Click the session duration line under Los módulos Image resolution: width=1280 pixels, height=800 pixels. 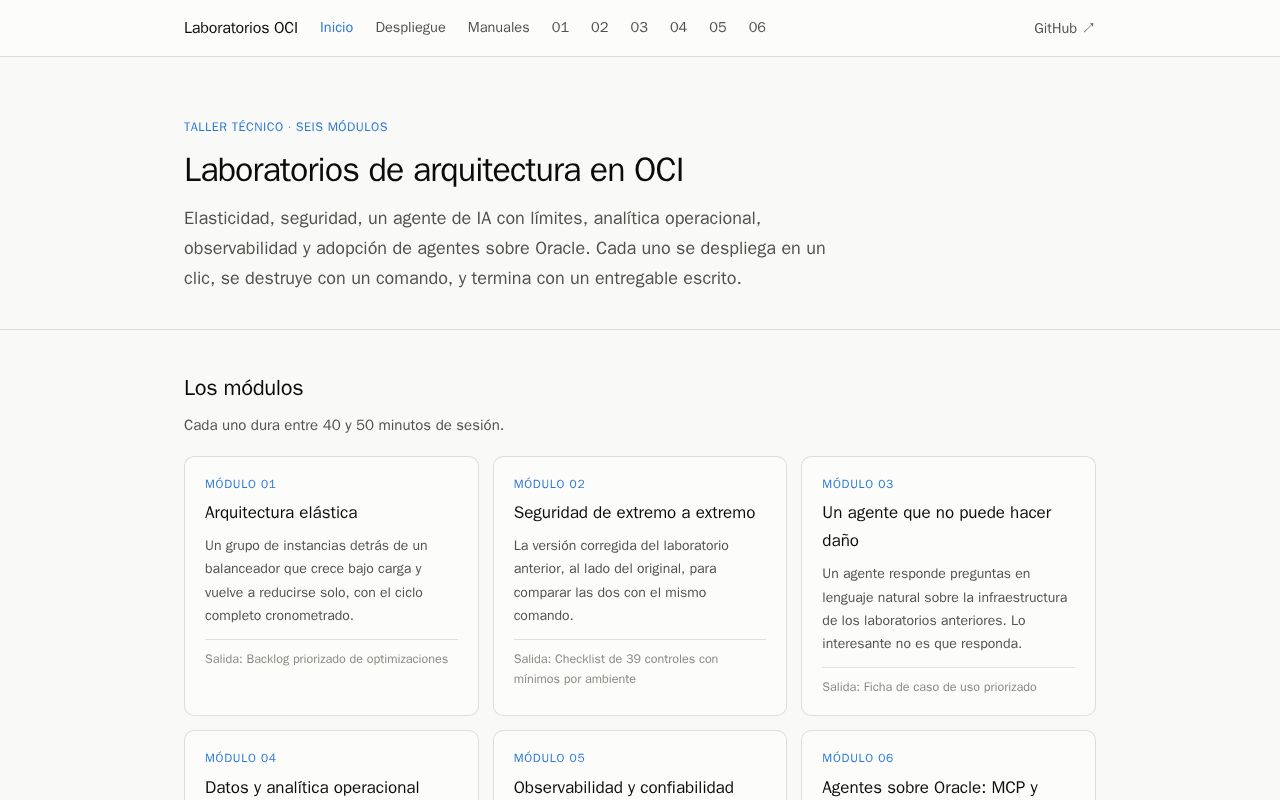tap(344, 425)
